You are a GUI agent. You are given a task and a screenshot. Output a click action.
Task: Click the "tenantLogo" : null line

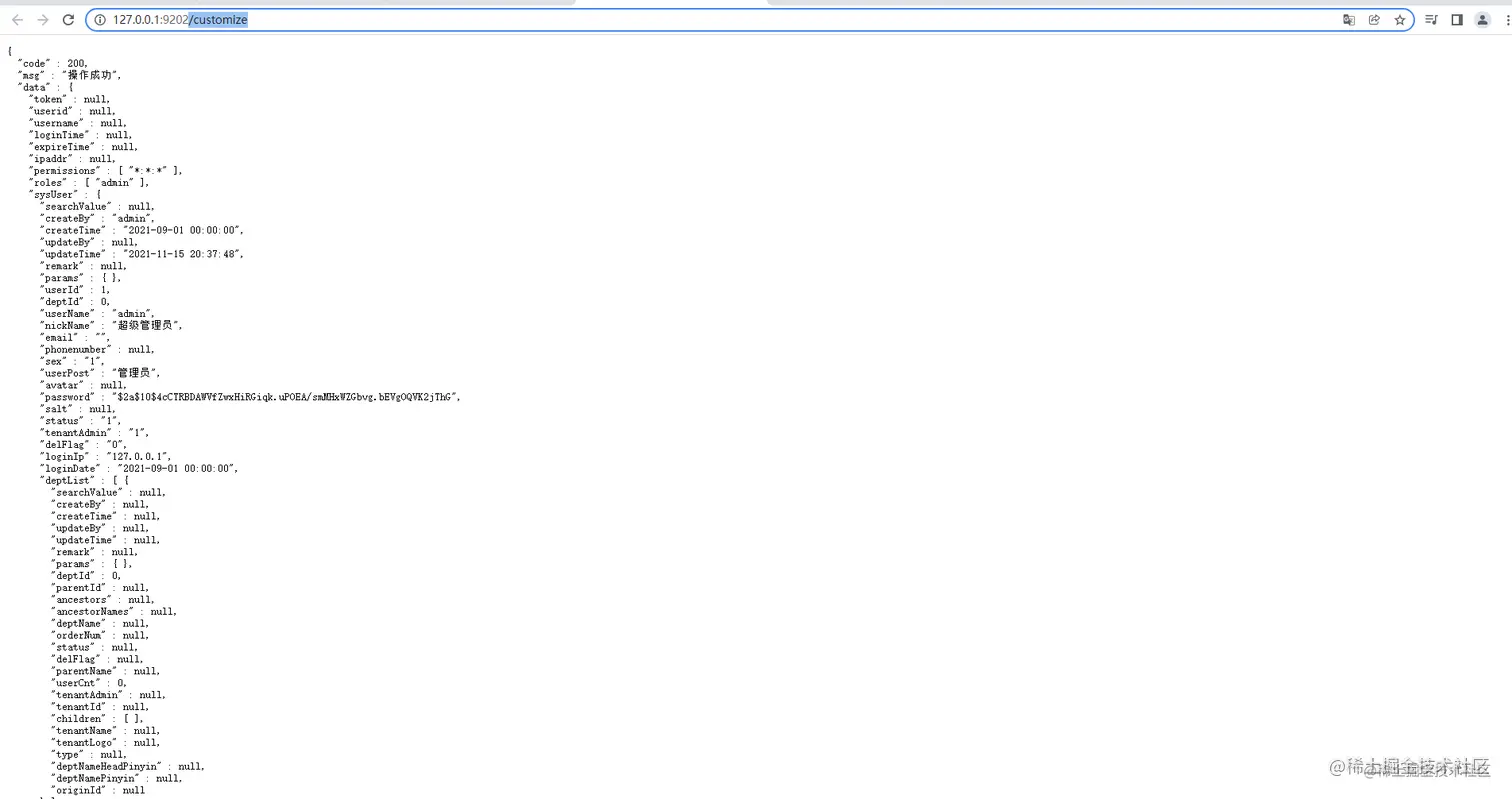[x=106, y=743]
